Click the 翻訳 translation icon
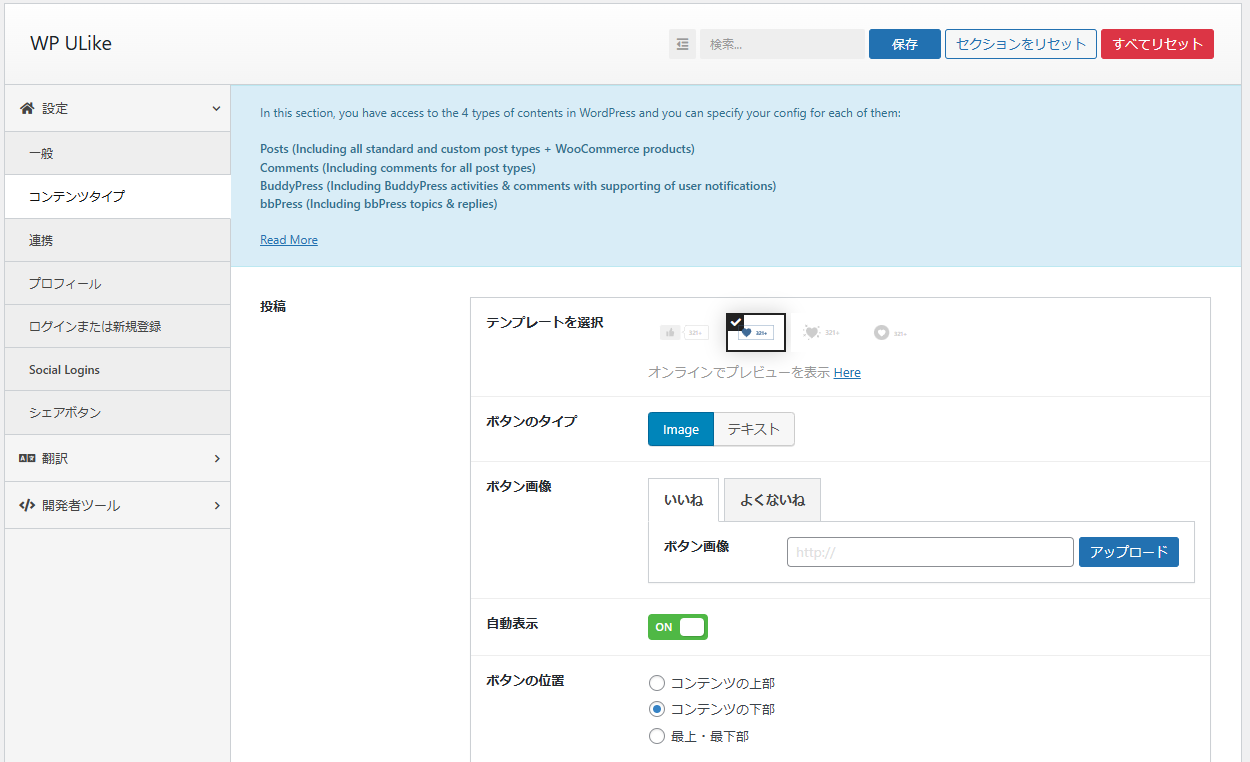This screenshot has height=762, width=1250. tap(27, 458)
